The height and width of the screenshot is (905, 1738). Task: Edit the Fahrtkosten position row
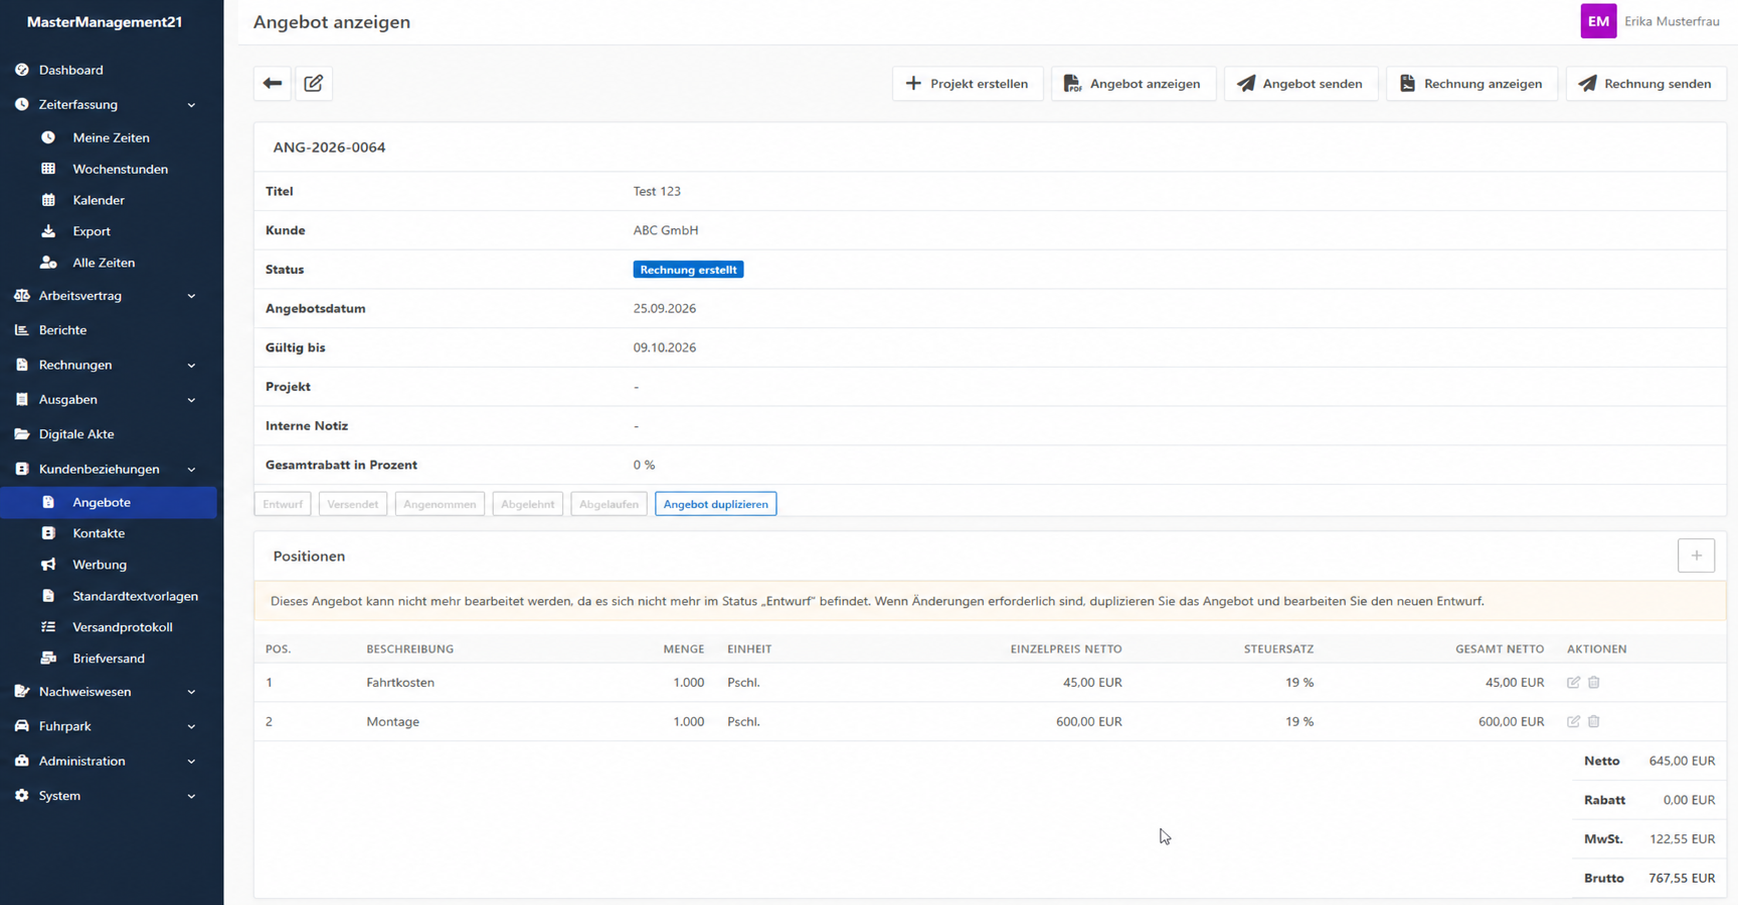click(x=1573, y=682)
